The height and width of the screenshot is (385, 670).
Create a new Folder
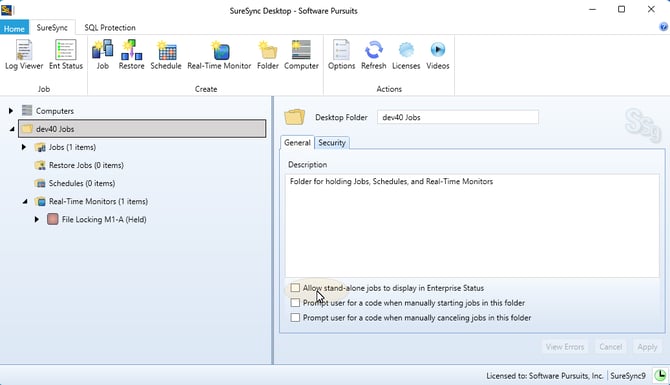(268, 55)
